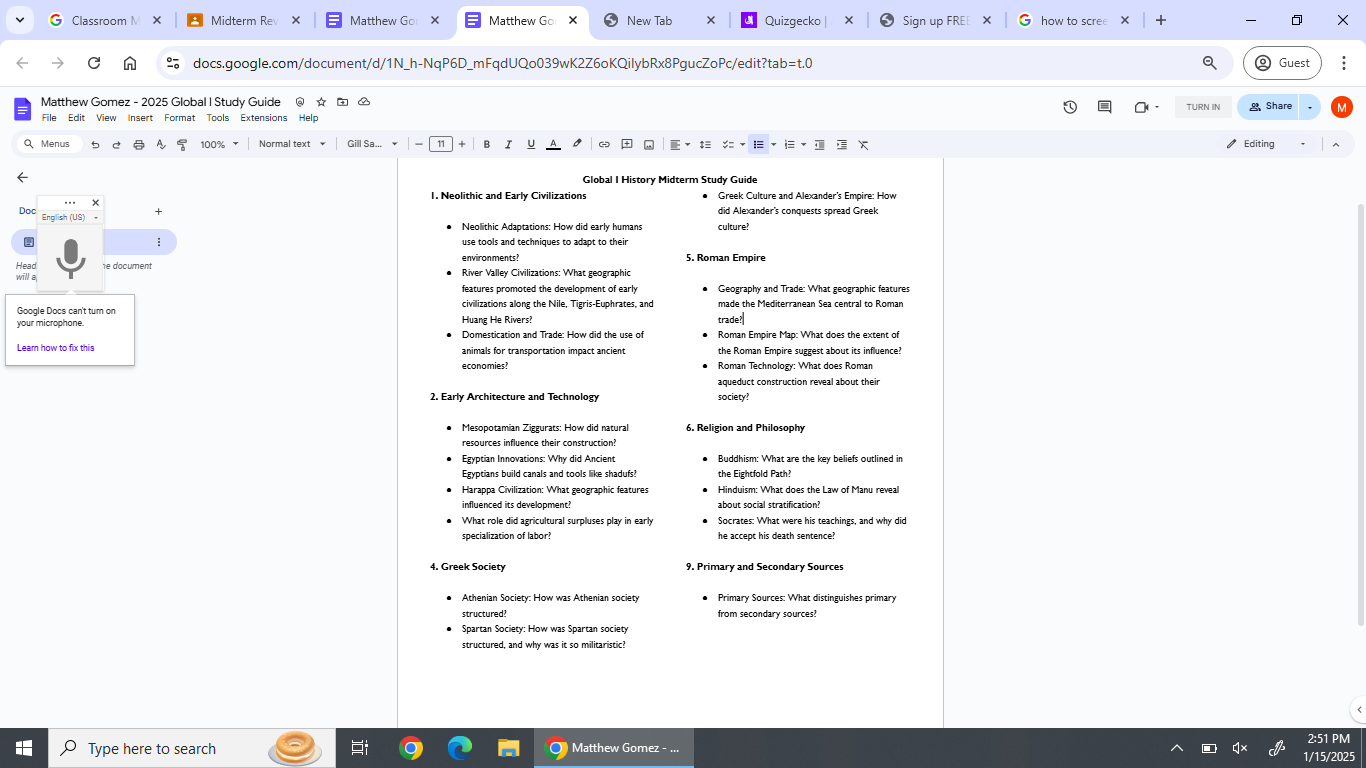This screenshot has width=1366, height=768.
Task: Close the voice typing widget
Action: click(96, 203)
